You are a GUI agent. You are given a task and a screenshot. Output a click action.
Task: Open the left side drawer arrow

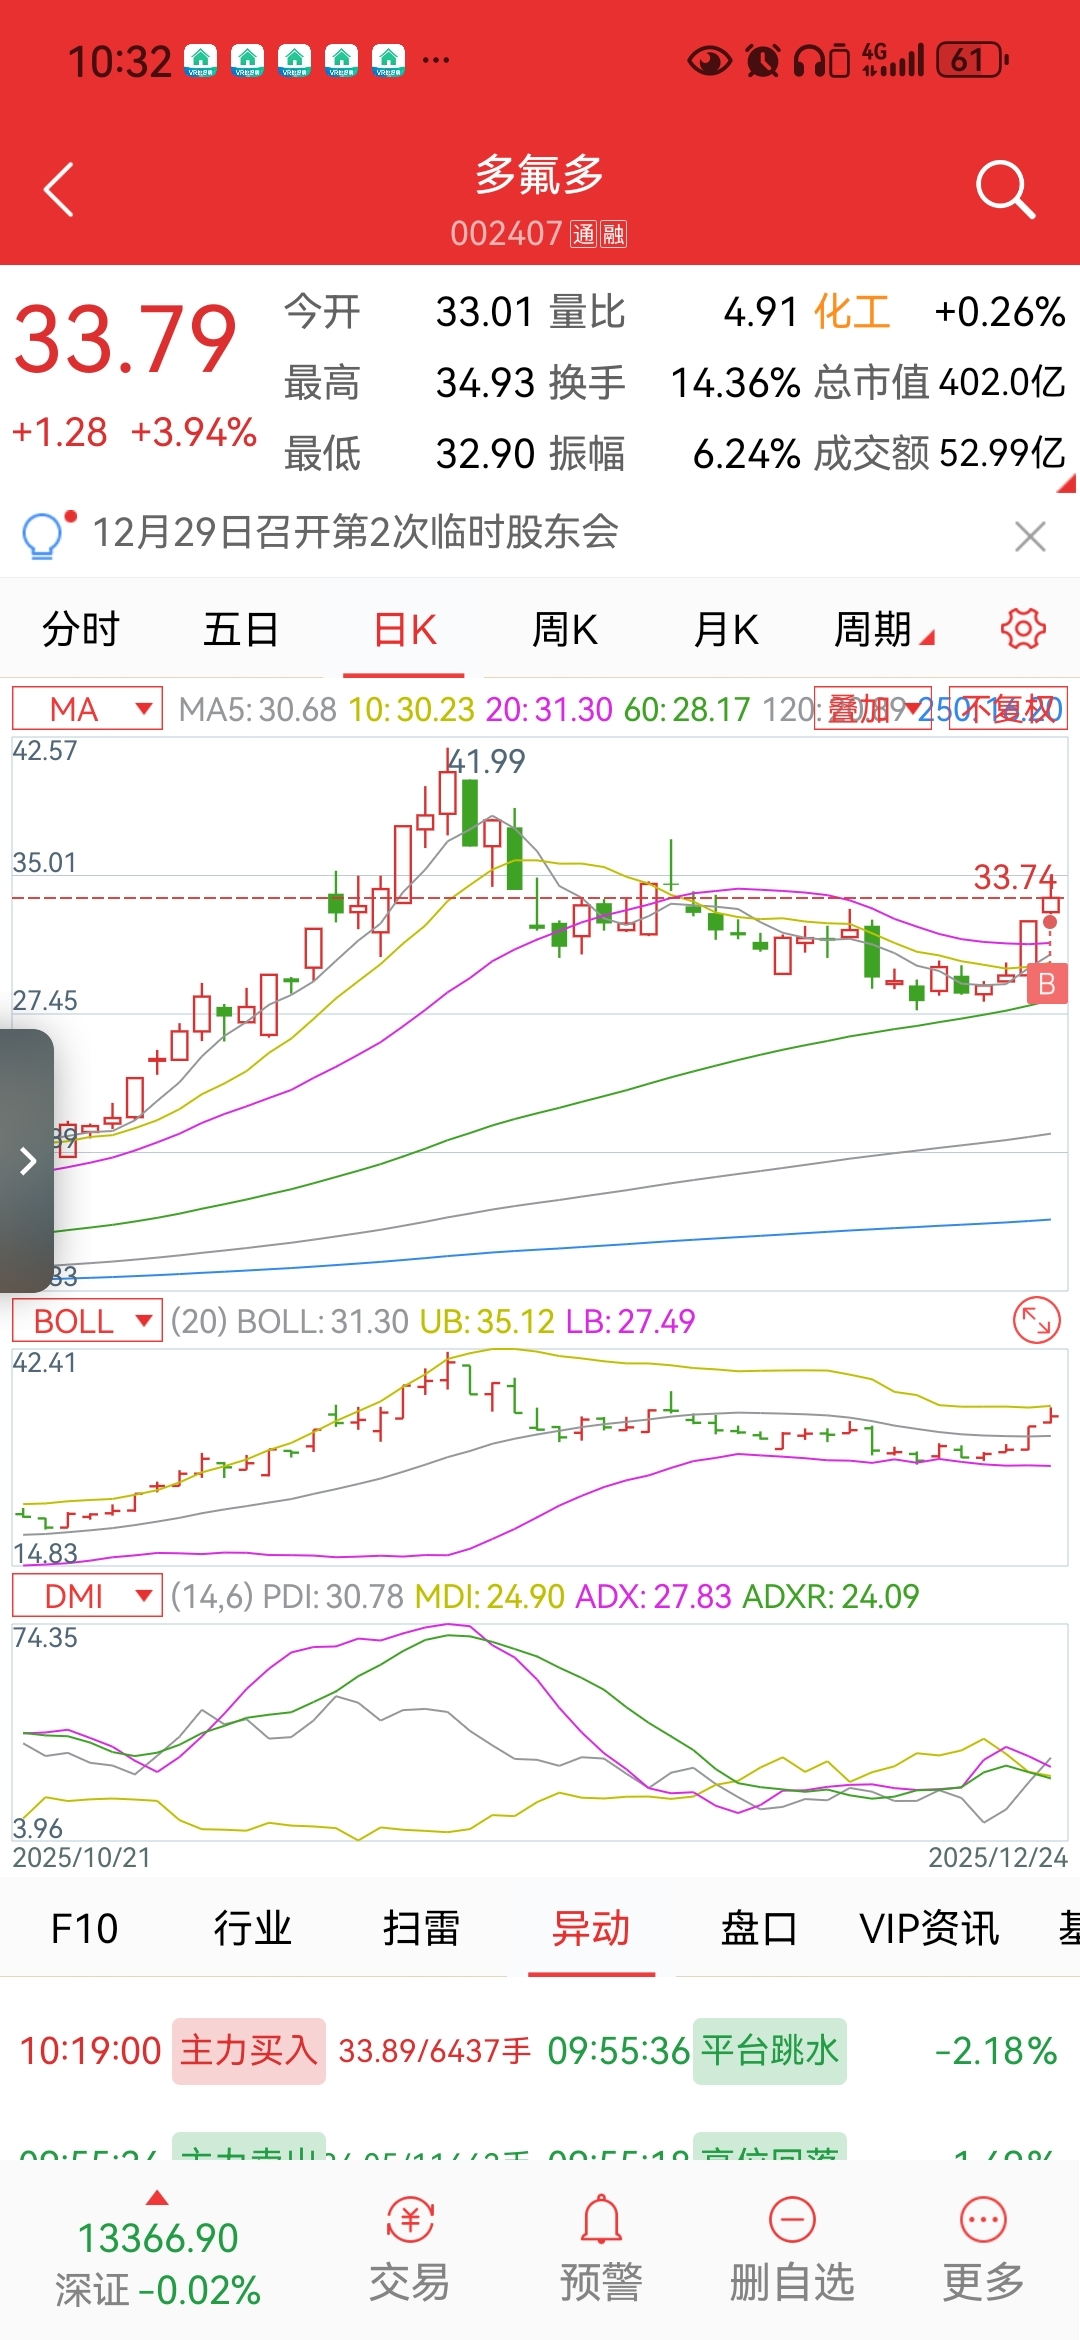click(x=27, y=1161)
